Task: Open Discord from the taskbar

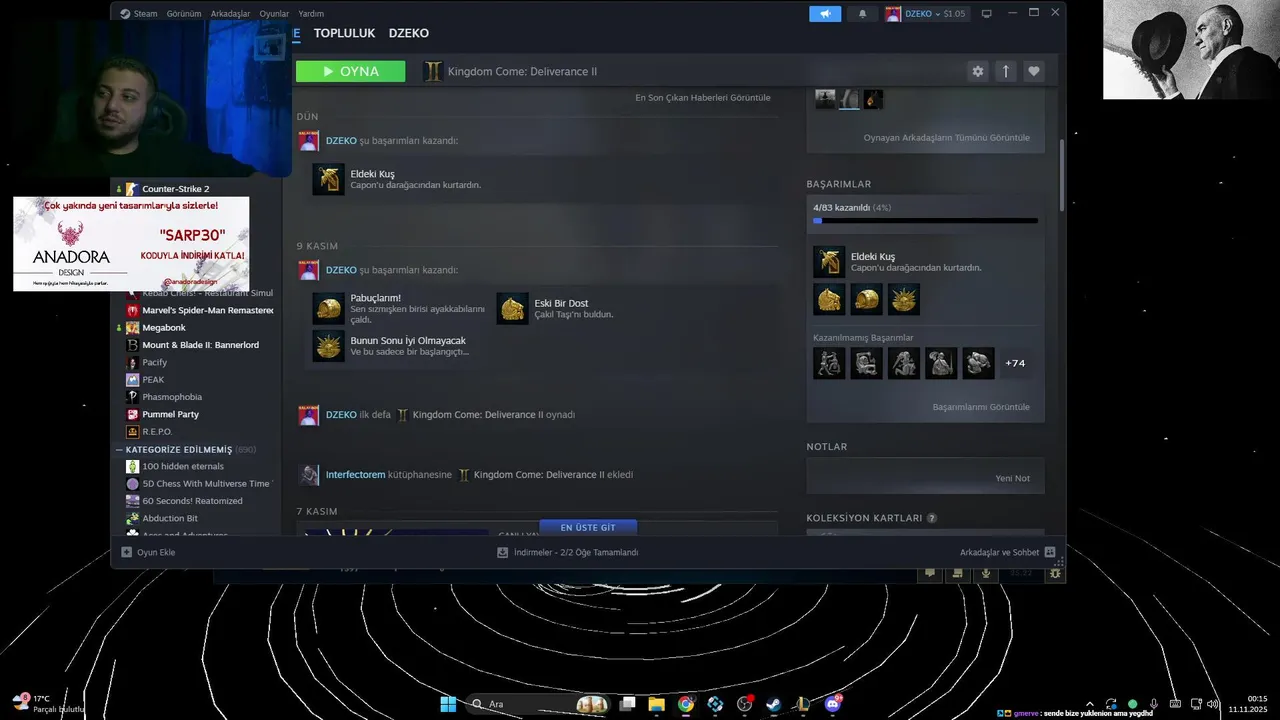Action: pyautogui.click(x=833, y=704)
